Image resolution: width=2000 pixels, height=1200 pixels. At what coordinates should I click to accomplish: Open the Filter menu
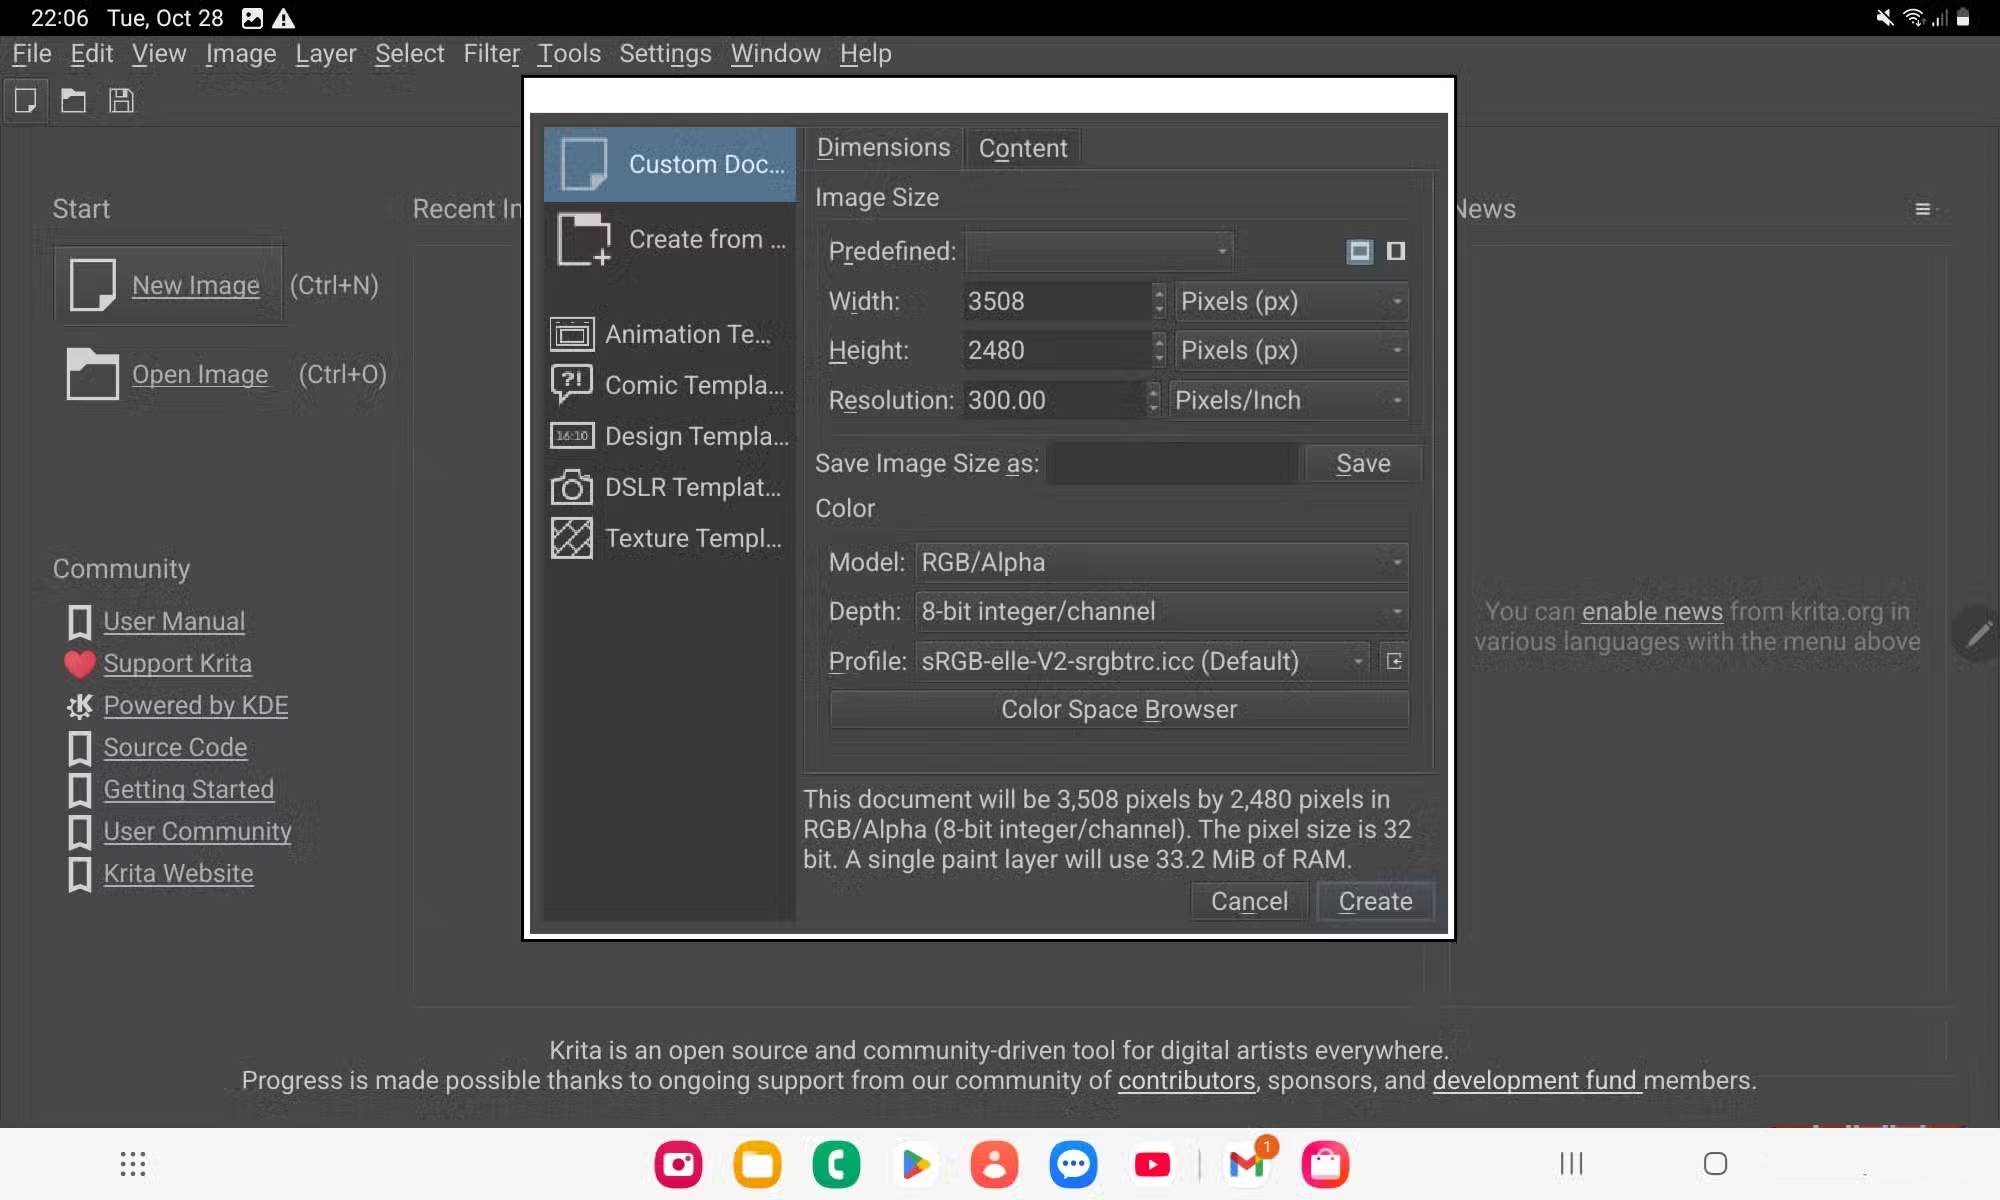[491, 54]
